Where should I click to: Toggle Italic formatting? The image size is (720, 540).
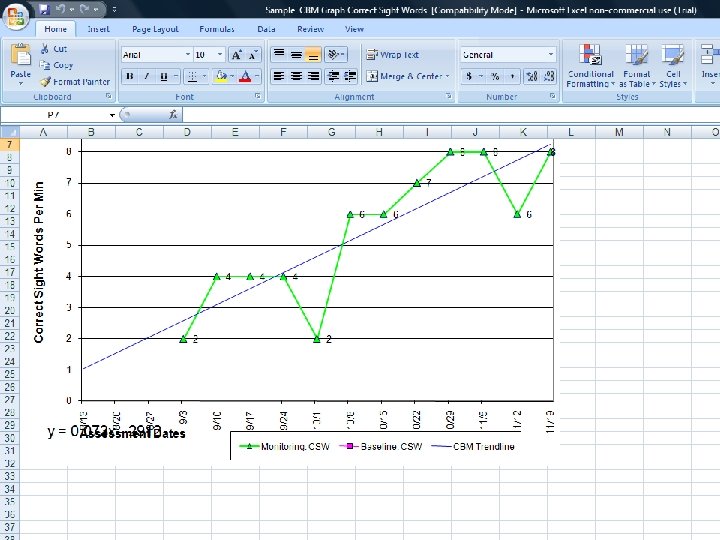pos(146,76)
